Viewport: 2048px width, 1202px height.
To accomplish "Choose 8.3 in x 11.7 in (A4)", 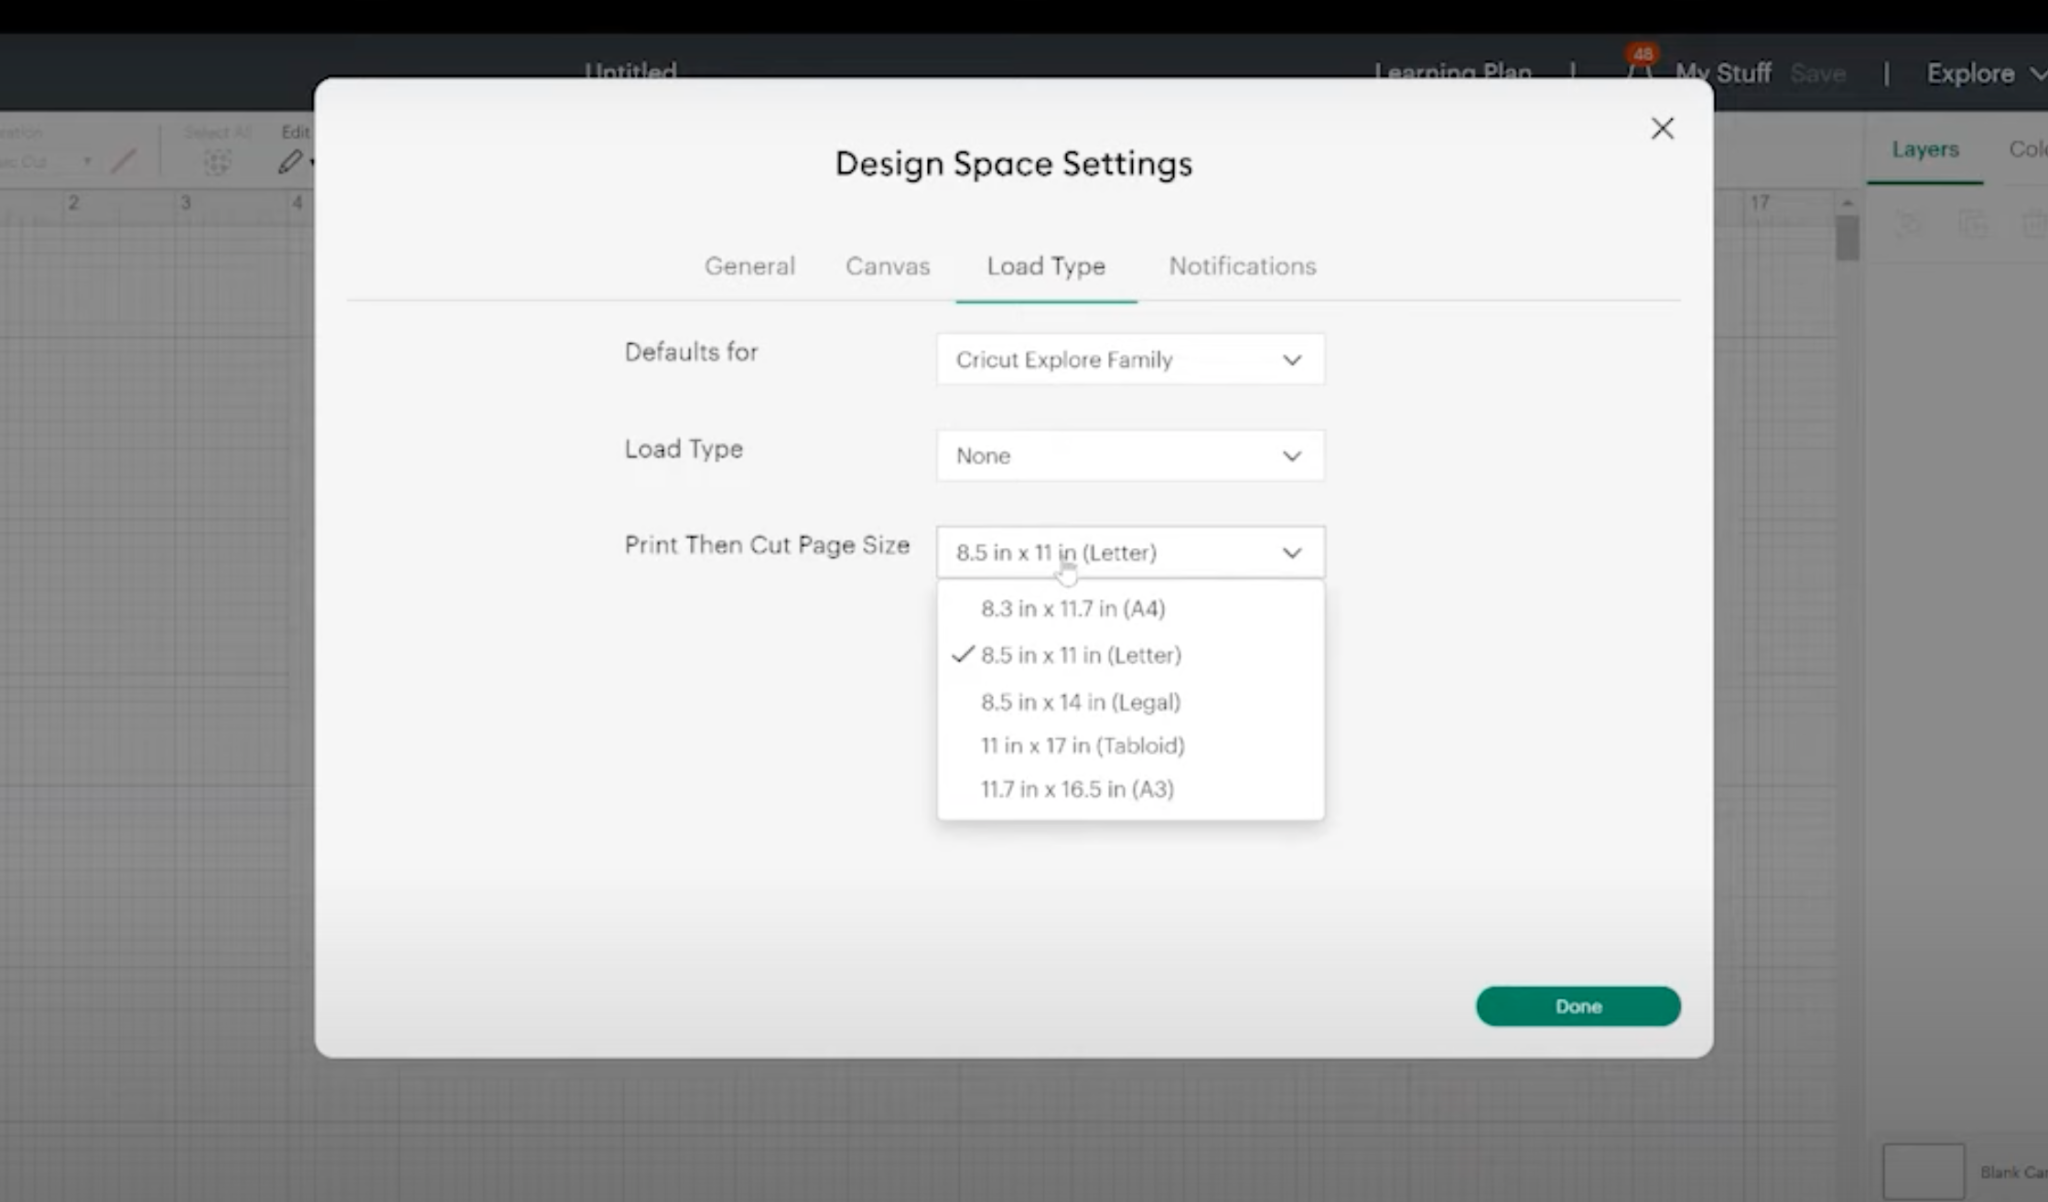I will click(1130, 608).
